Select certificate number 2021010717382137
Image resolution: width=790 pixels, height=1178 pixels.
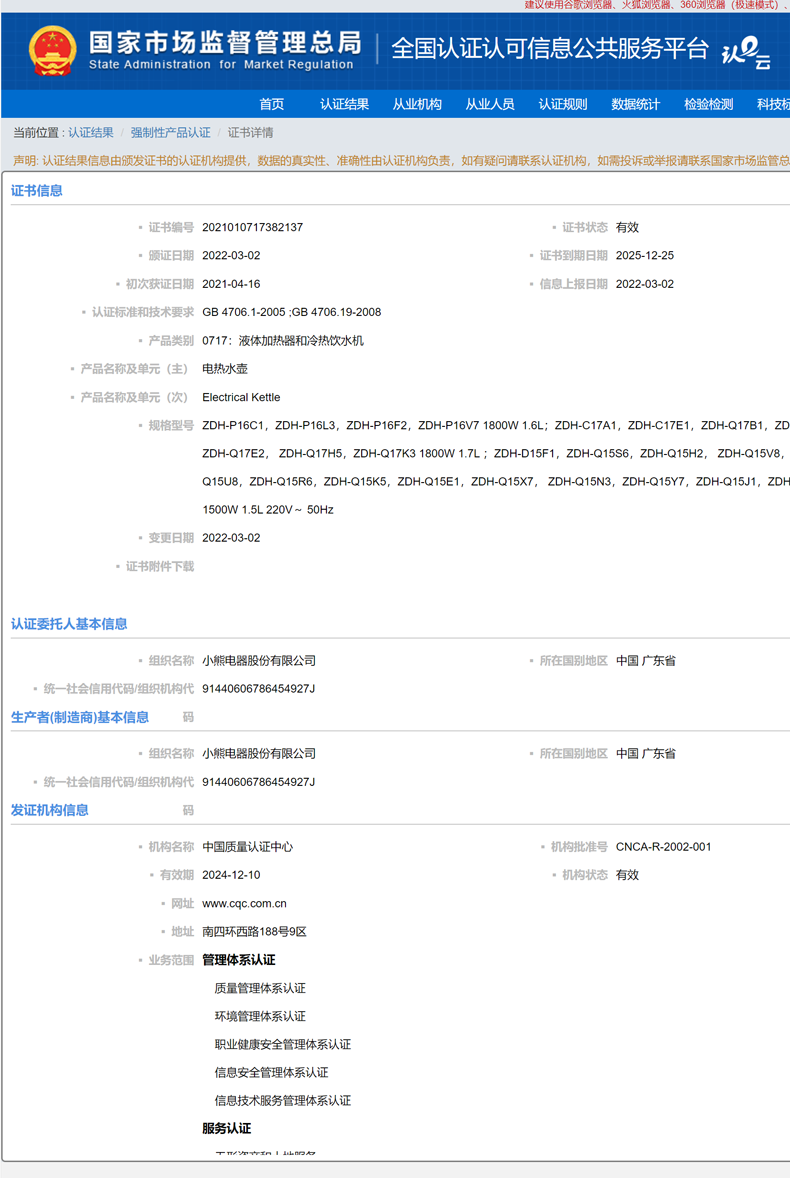click(252, 228)
